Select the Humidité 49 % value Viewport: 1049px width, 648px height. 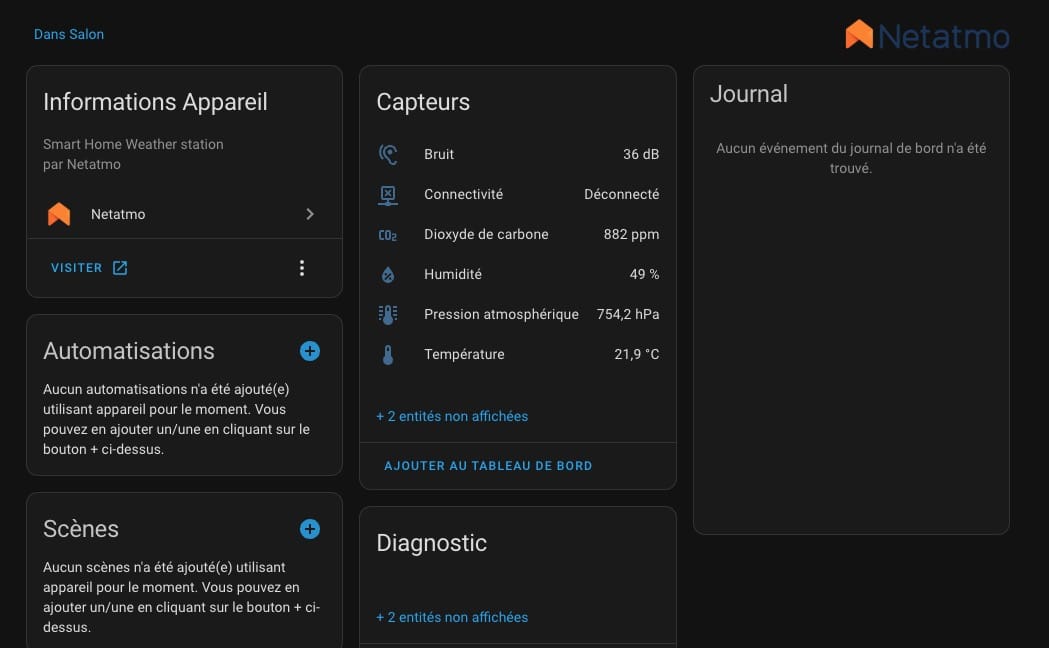click(x=644, y=274)
